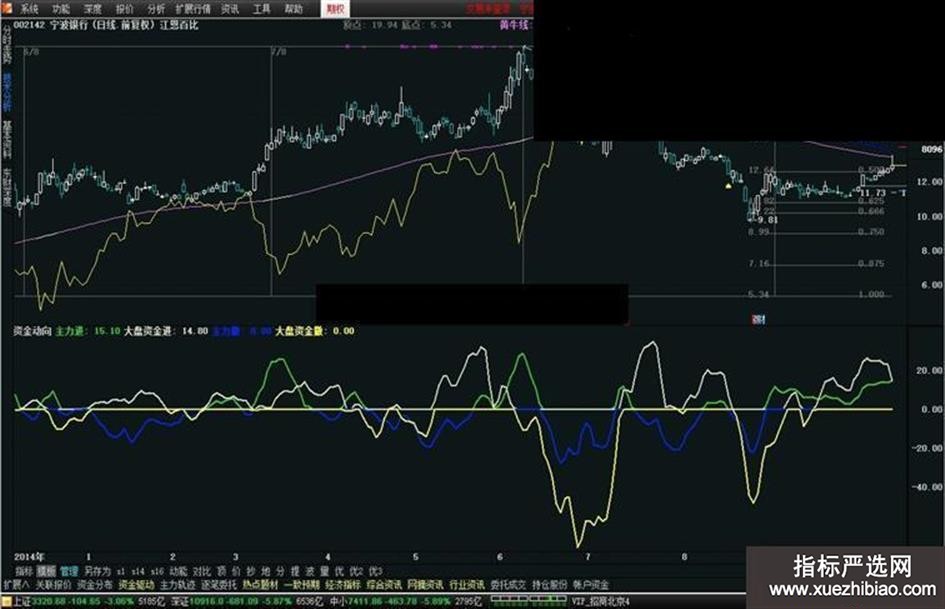Click 深证 index reading in status bar
Image resolution: width=945 pixels, height=609 pixels.
coord(248,602)
